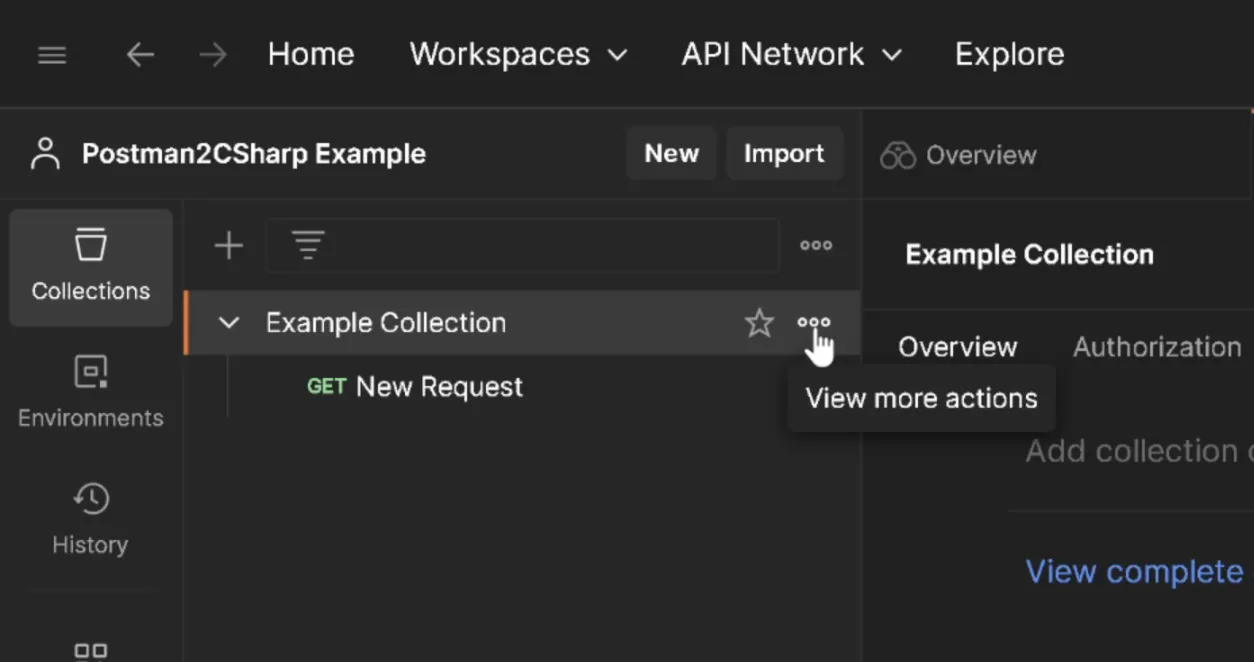This screenshot has height=662, width=1254.
Task: Open the hamburger main menu
Action: click(x=52, y=55)
